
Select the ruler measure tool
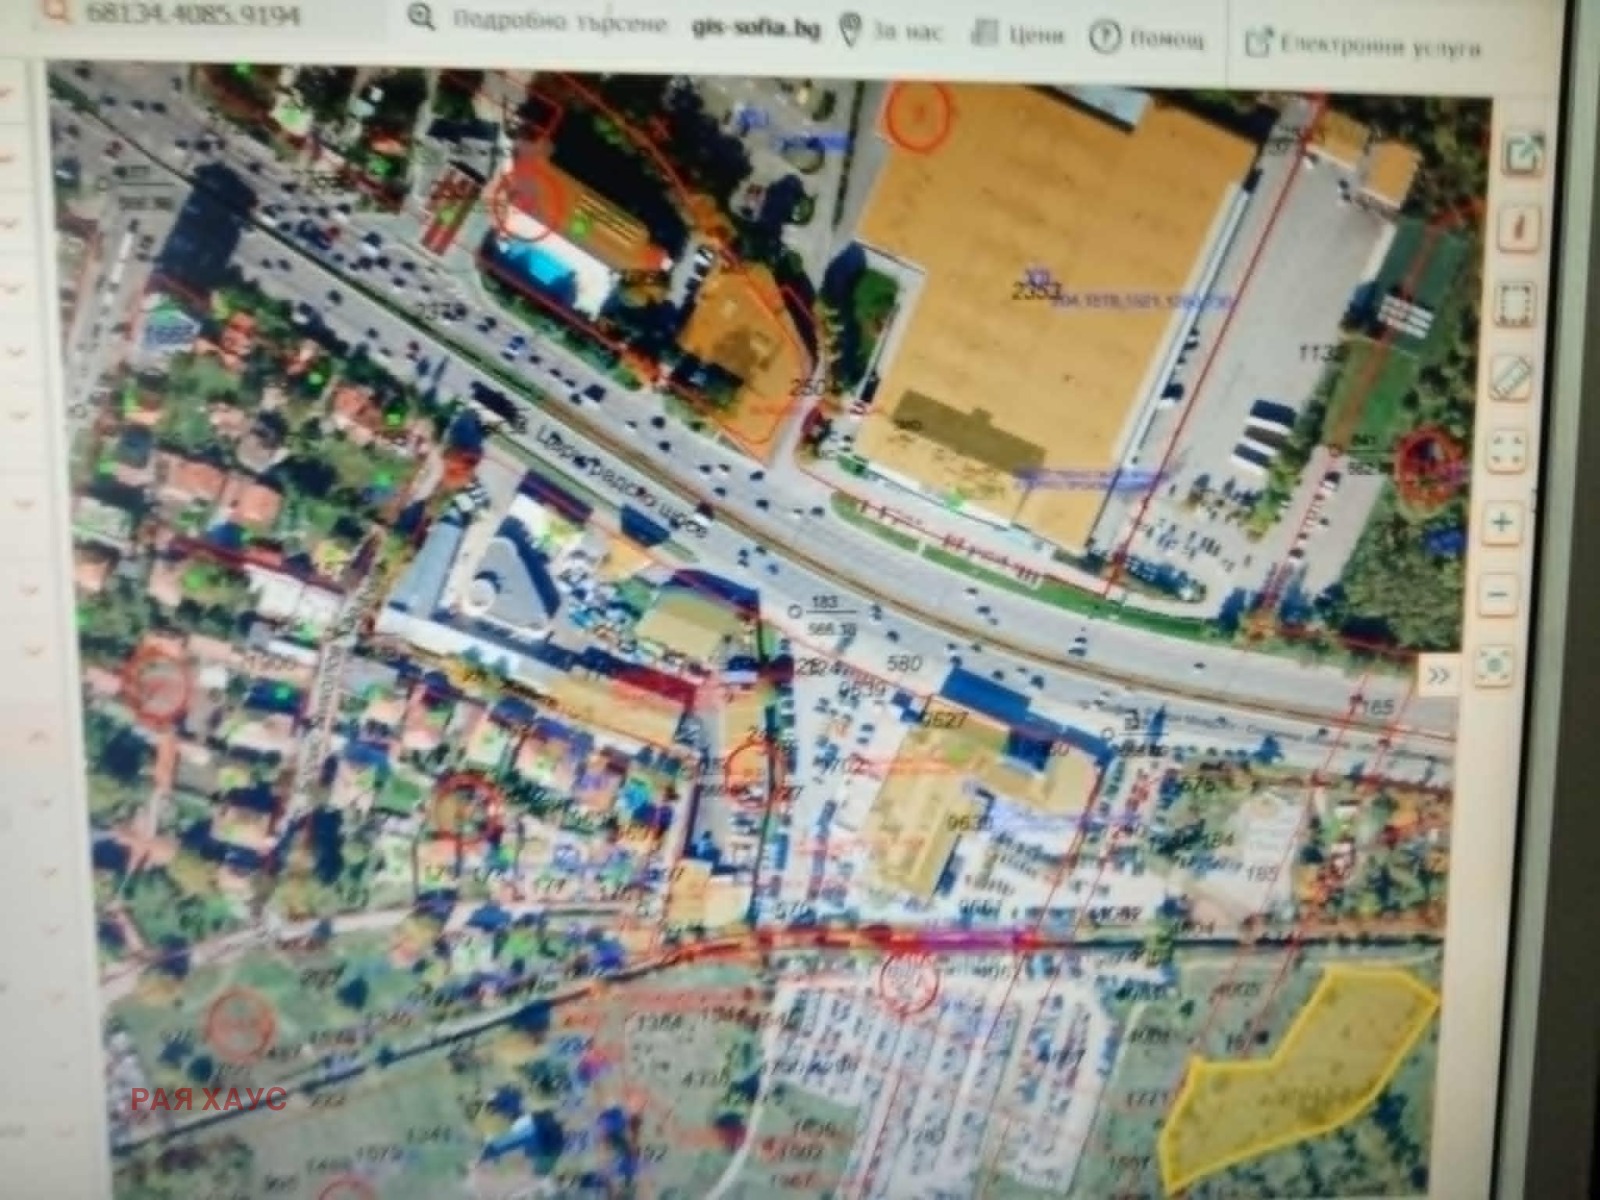(1511, 378)
